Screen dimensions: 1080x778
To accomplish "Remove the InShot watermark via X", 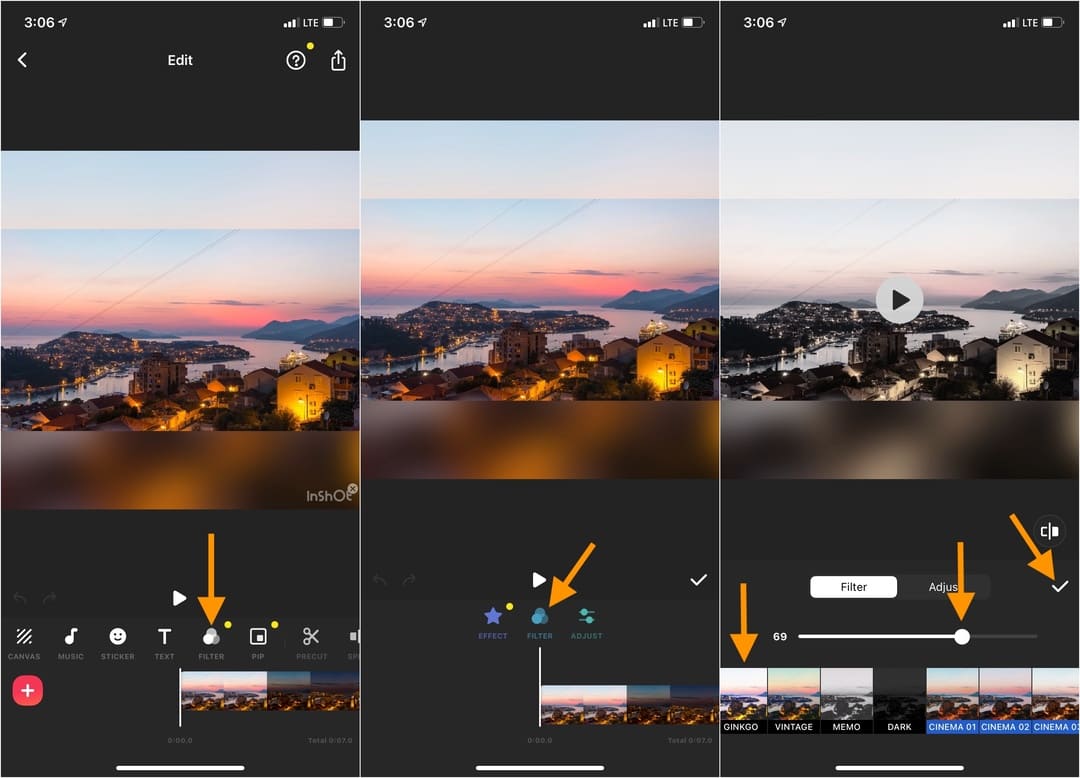I will [x=353, y=488].
